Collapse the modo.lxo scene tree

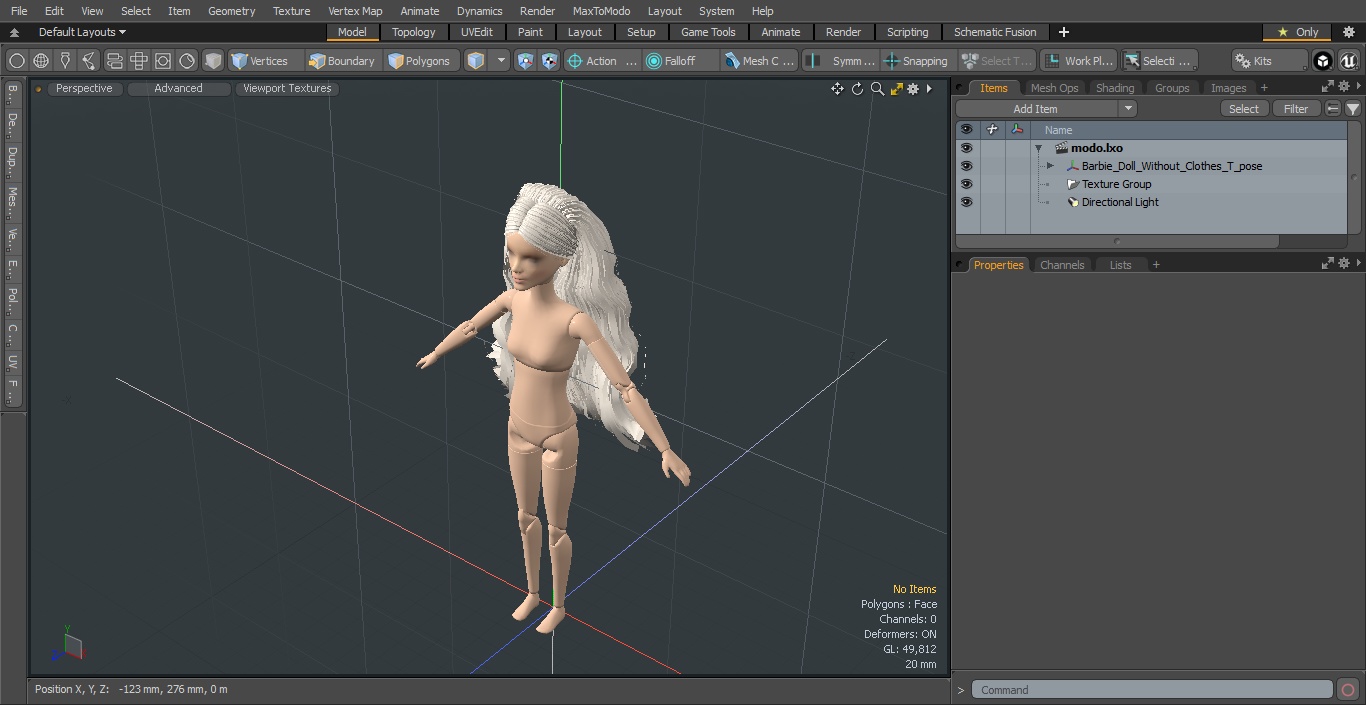(x=1039, y=148)
